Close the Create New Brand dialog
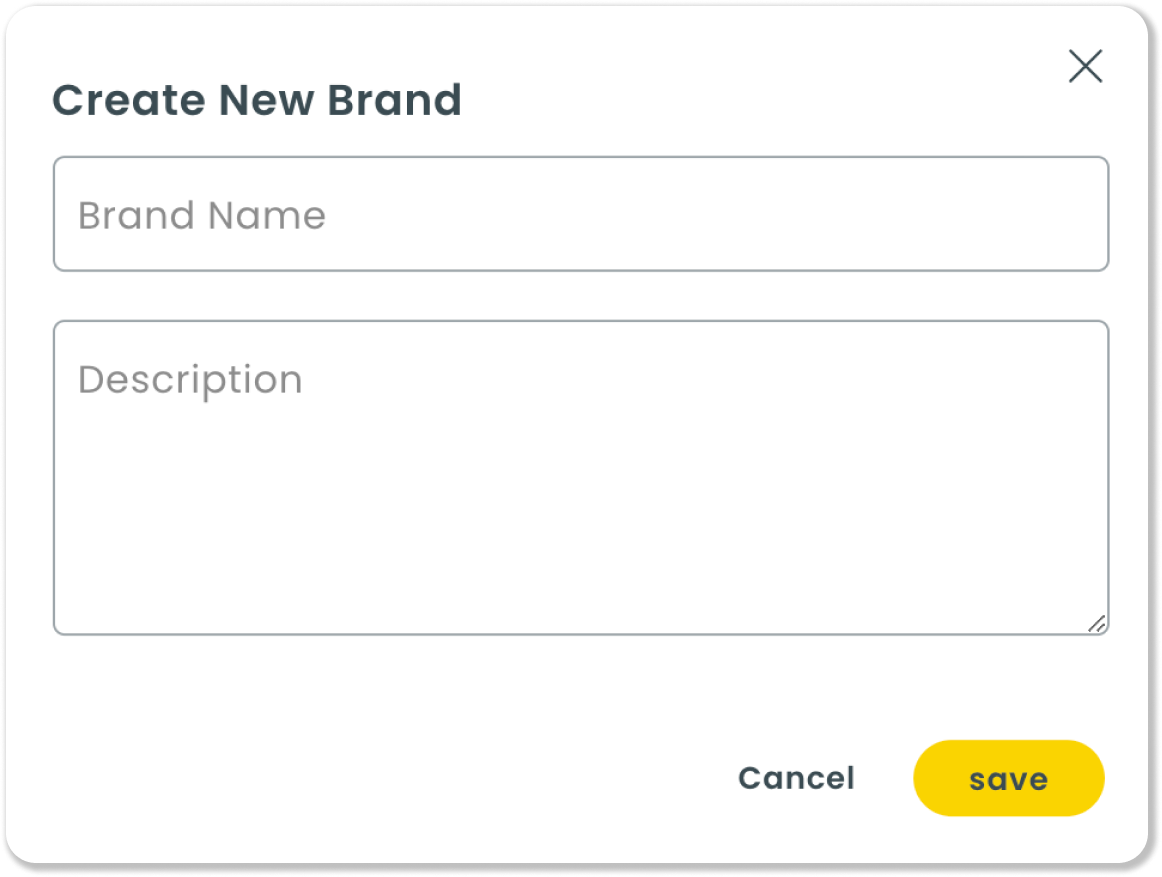 pyautogui.click(x=1085, y=67)
